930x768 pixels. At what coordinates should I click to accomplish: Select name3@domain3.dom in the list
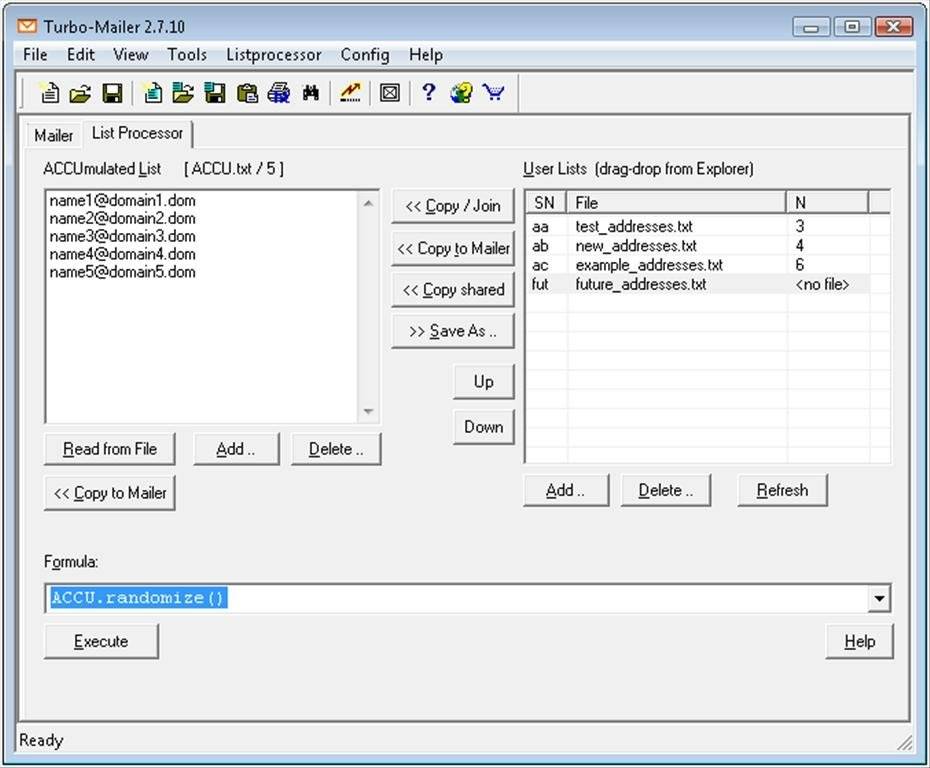point(122,236)
